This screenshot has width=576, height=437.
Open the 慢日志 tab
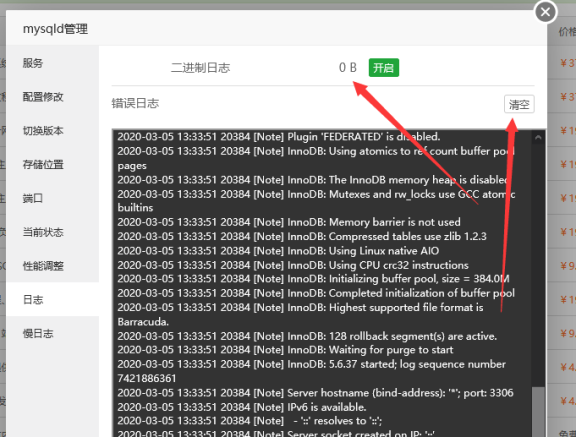[x=52, y=333]
